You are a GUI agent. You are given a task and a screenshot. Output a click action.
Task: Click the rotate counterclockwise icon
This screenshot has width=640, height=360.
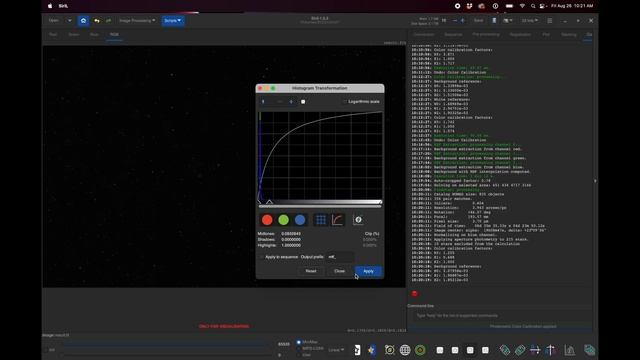(x=504, y=350)
